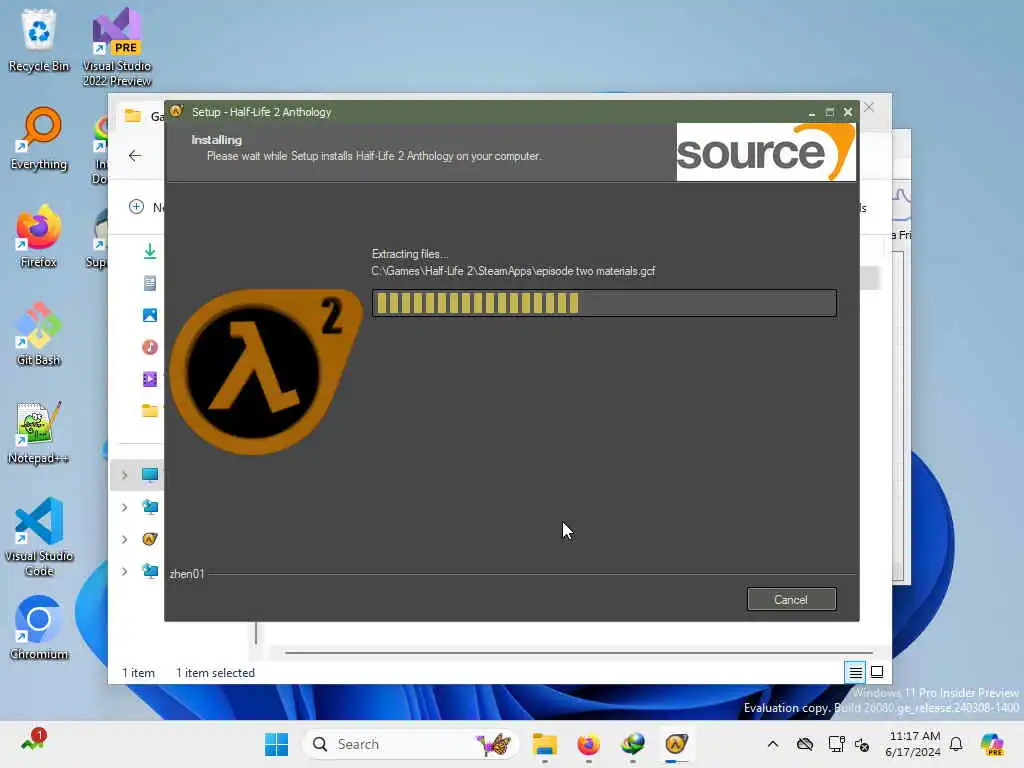Select the This PC monitor icon
The height and width of the screenshot is (768, 1024).
(150, 475)
